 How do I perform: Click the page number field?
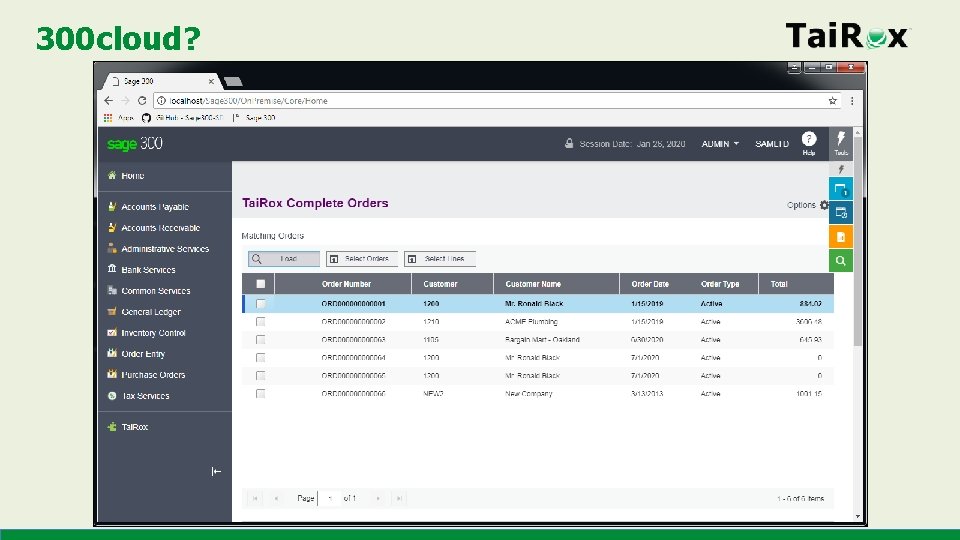coord(330,498)
